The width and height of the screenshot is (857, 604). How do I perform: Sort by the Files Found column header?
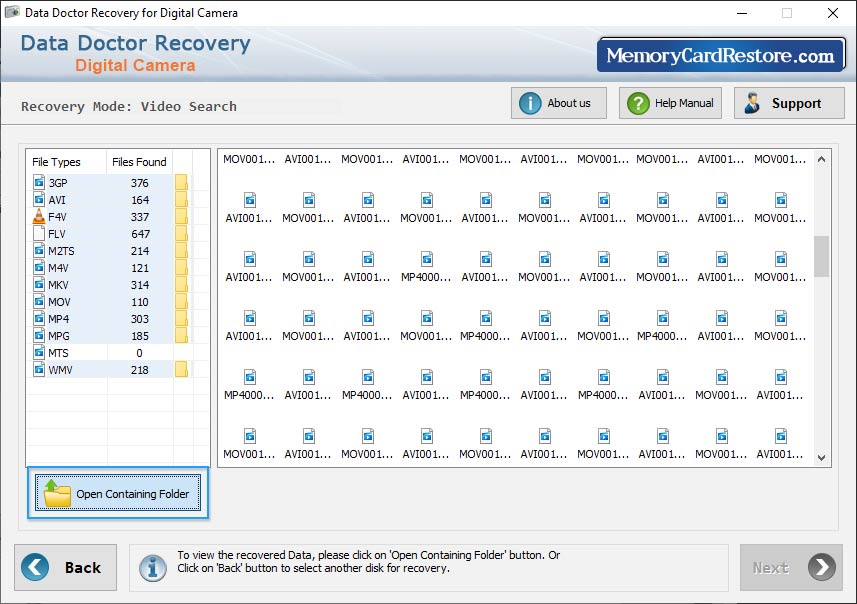139,162
